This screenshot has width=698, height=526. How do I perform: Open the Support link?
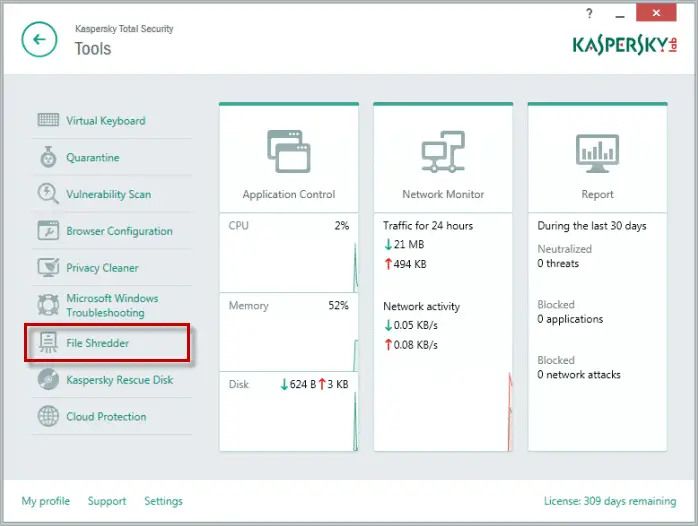tap(107, 501)
